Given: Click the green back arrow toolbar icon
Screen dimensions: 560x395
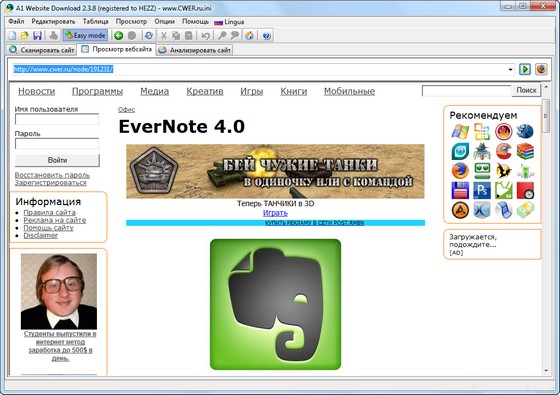Looking at the screenshot, I should pos(119,35).
